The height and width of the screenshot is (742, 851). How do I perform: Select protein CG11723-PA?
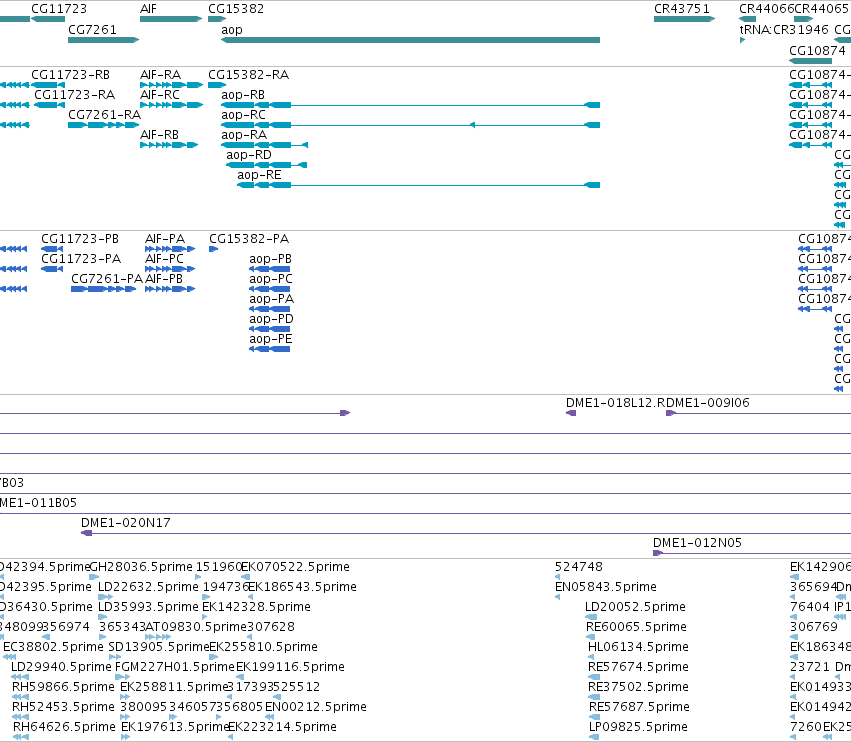click(x=52, y=269)
